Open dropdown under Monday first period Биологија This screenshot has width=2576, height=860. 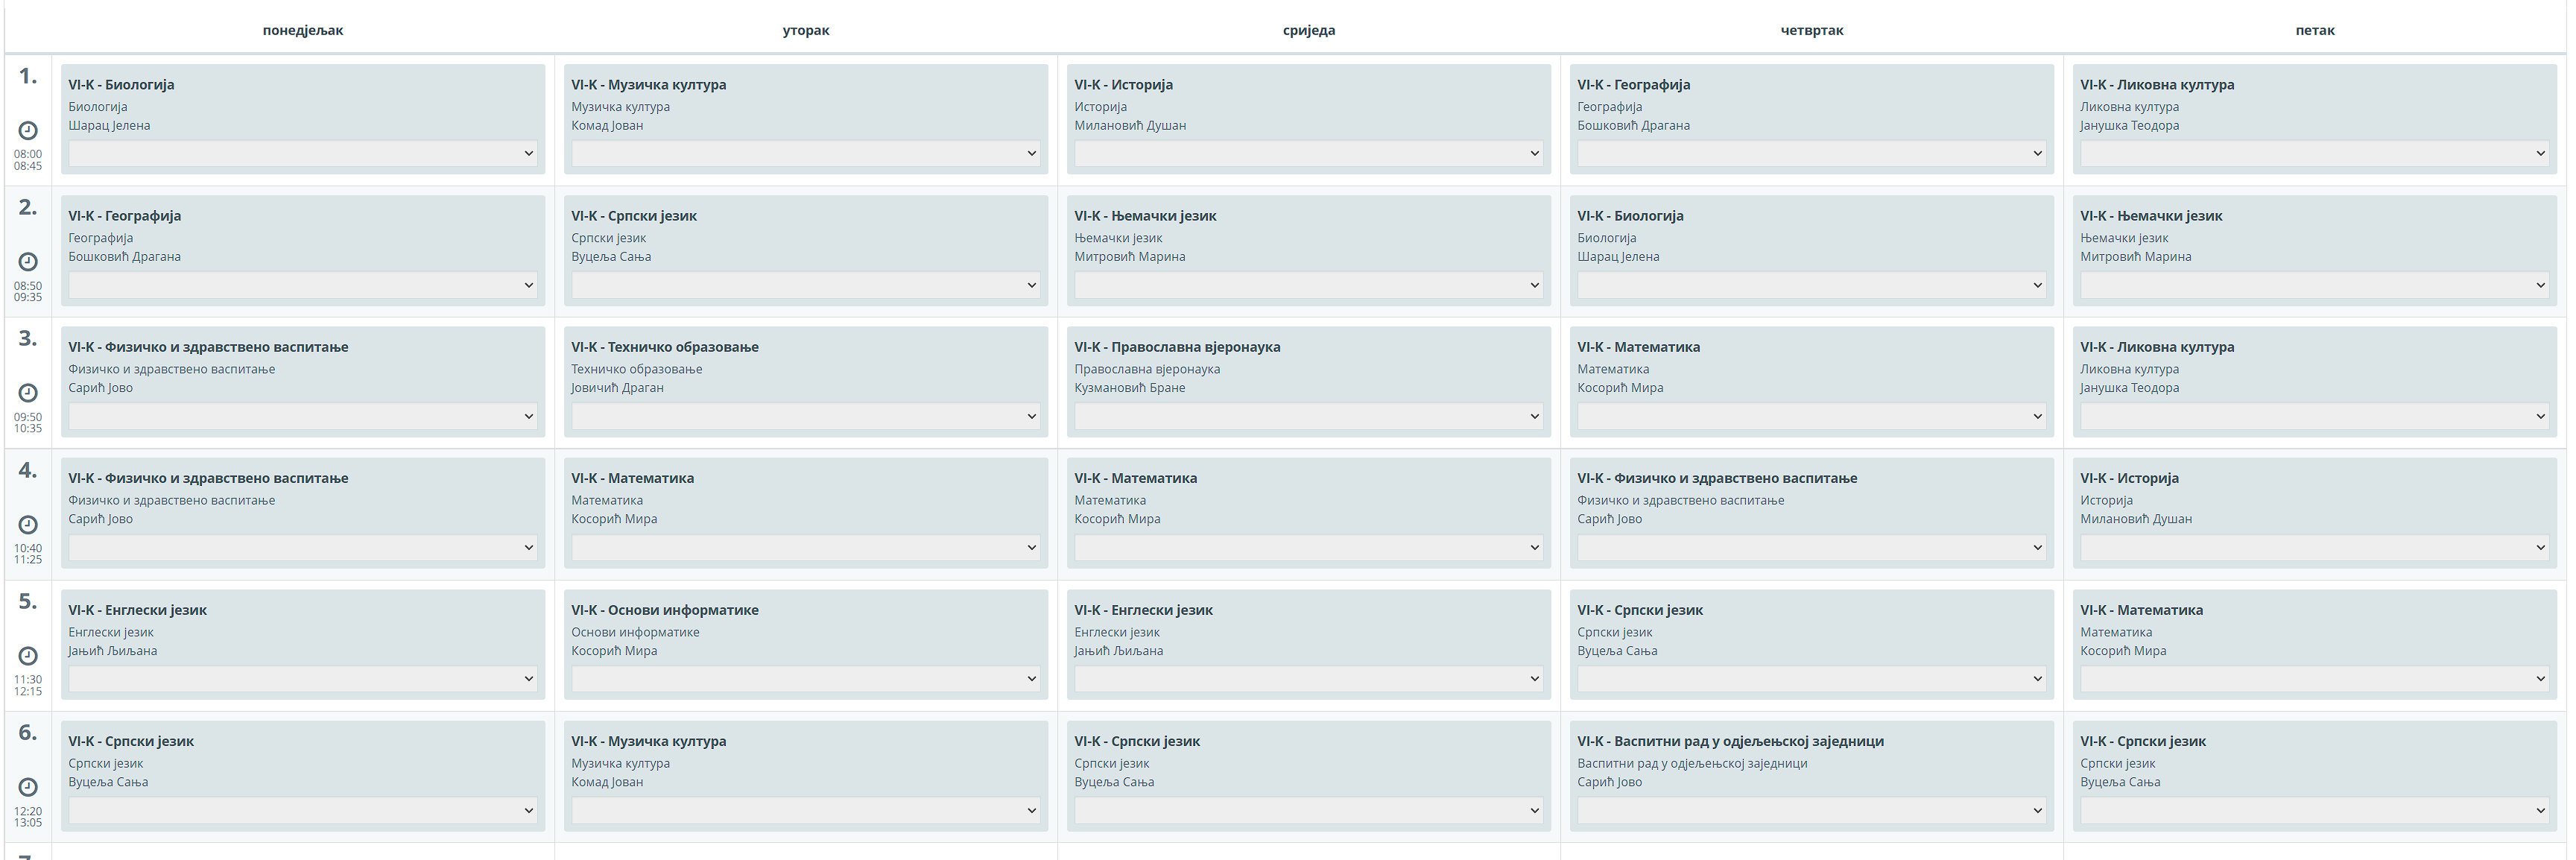pyautogui.click(x=302, y=153)
